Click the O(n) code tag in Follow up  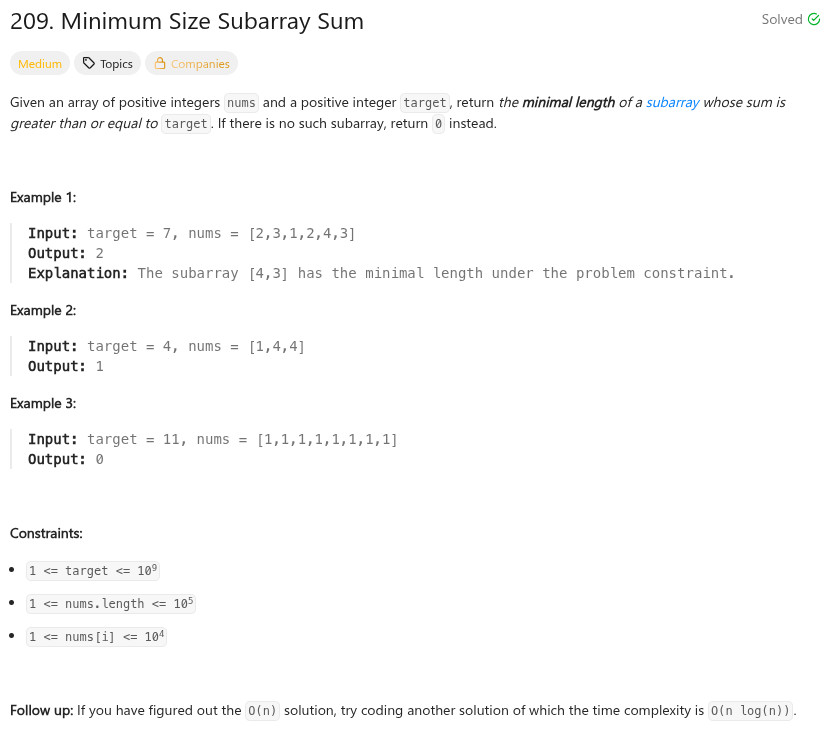point(264,711)
